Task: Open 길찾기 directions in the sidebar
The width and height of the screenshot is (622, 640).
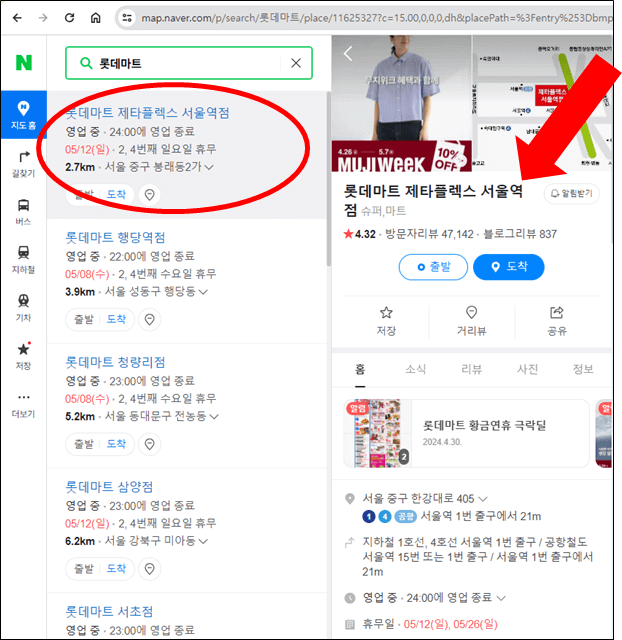Action: (x=24, y=164)
